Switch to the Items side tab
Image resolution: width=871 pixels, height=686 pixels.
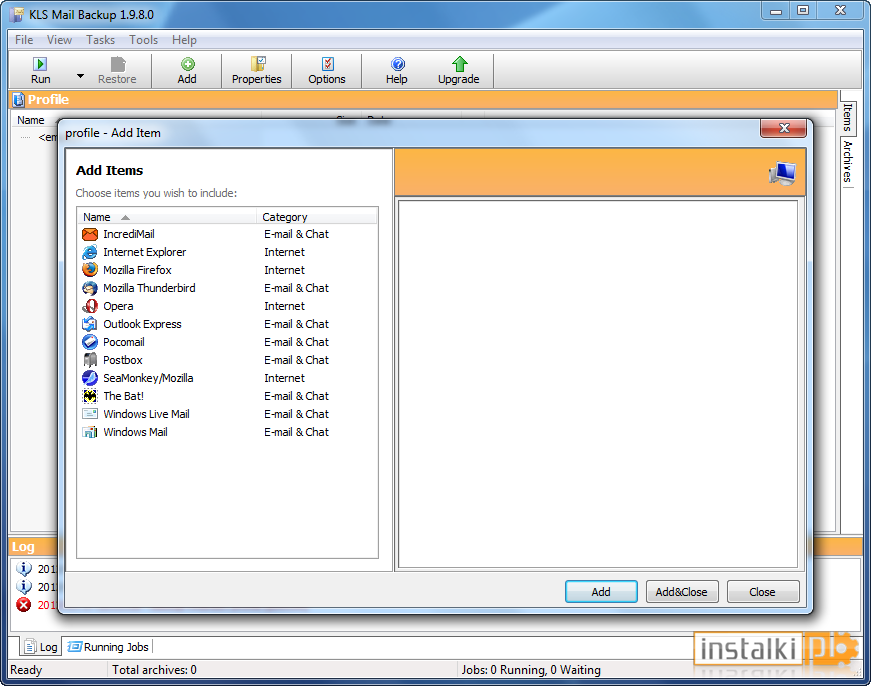tap(848, 117)
